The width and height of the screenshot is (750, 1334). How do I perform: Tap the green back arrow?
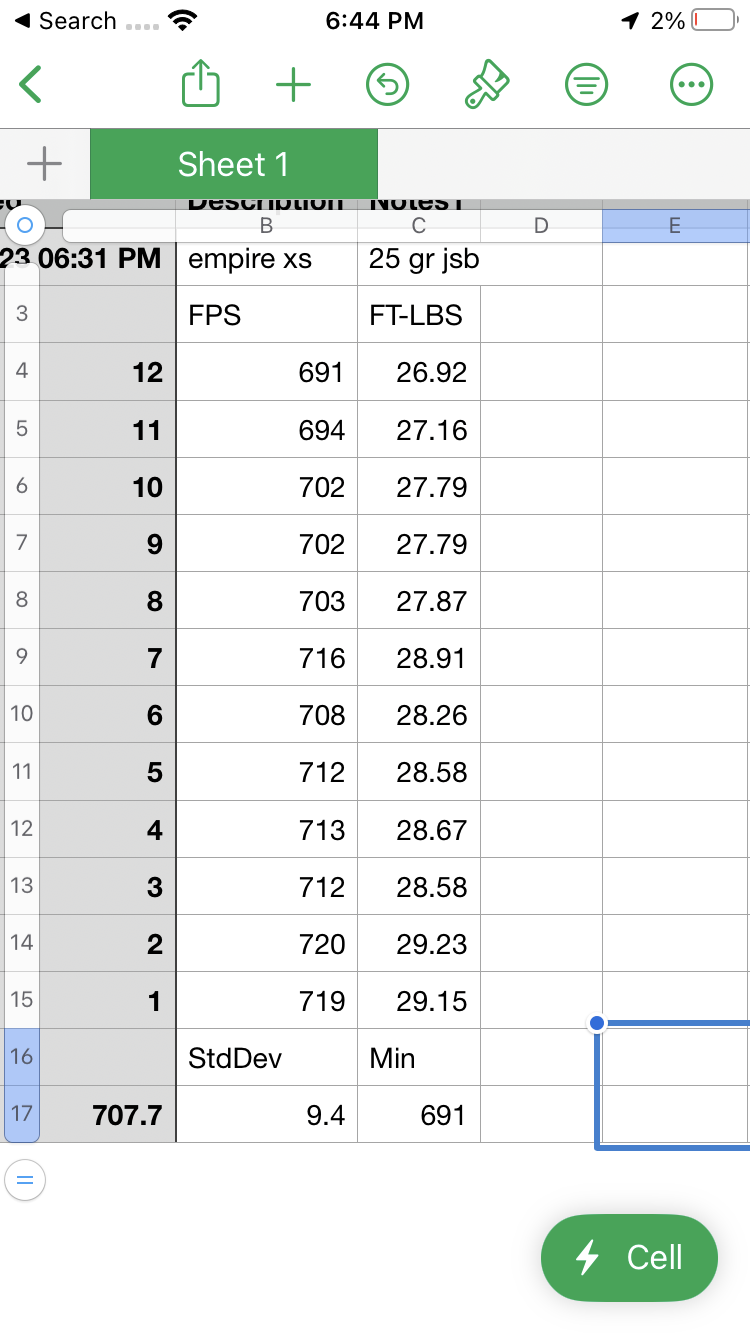click(30, 85)
